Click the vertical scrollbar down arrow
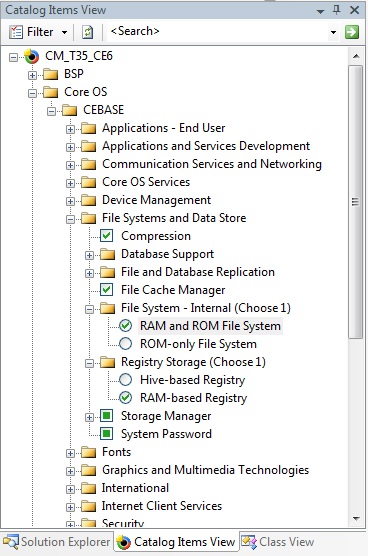 tap(356, 519)
